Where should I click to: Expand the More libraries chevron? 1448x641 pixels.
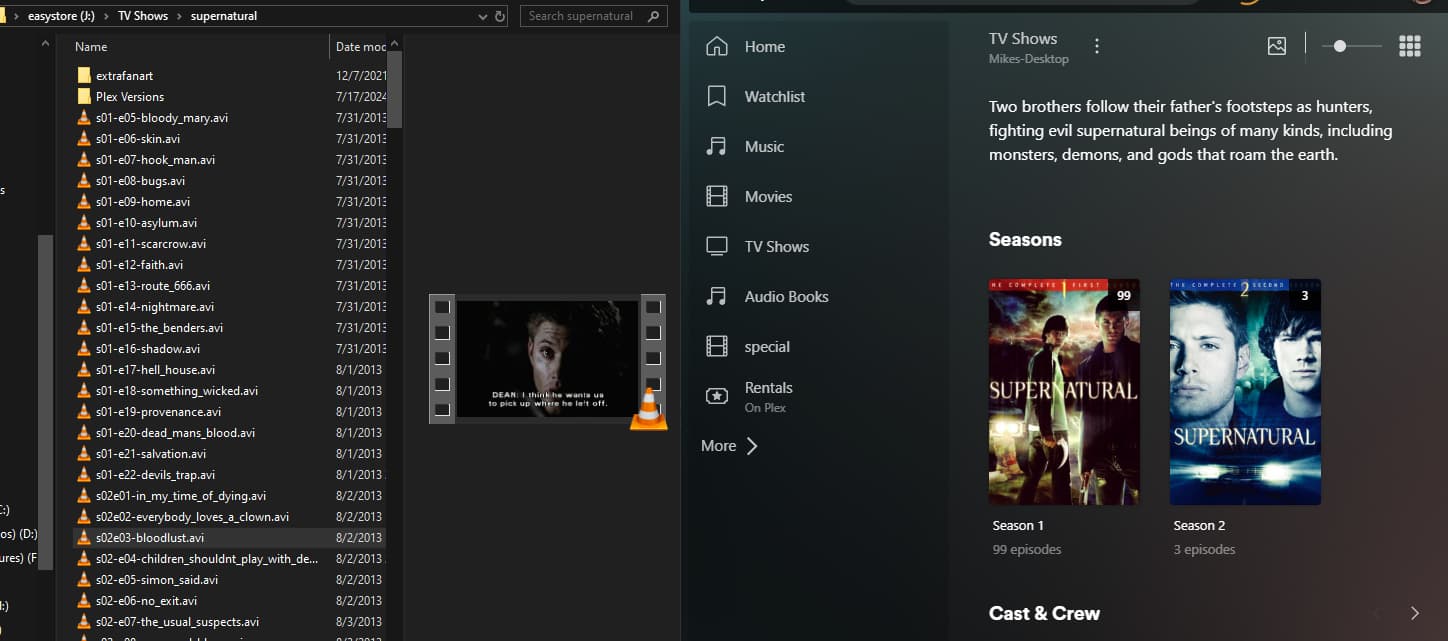(x=753, y=446)
